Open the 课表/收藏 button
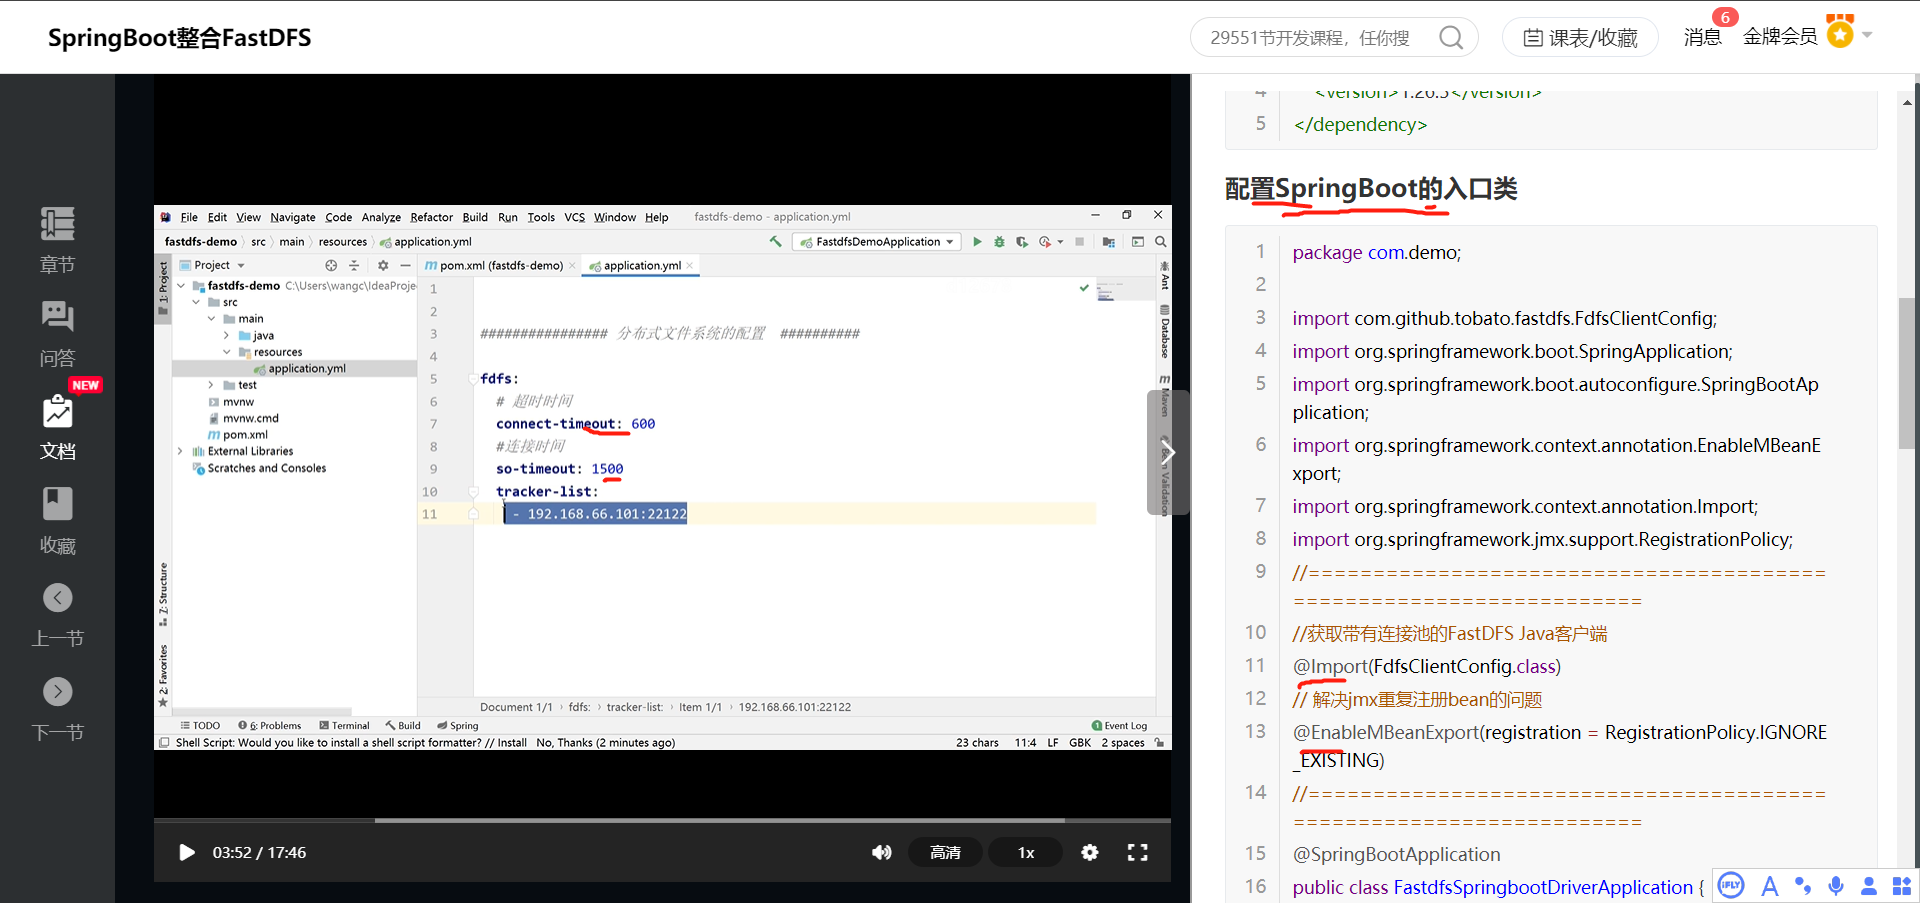The height and width of the screenshot is (903, 1920). (x=1580, y=38)
